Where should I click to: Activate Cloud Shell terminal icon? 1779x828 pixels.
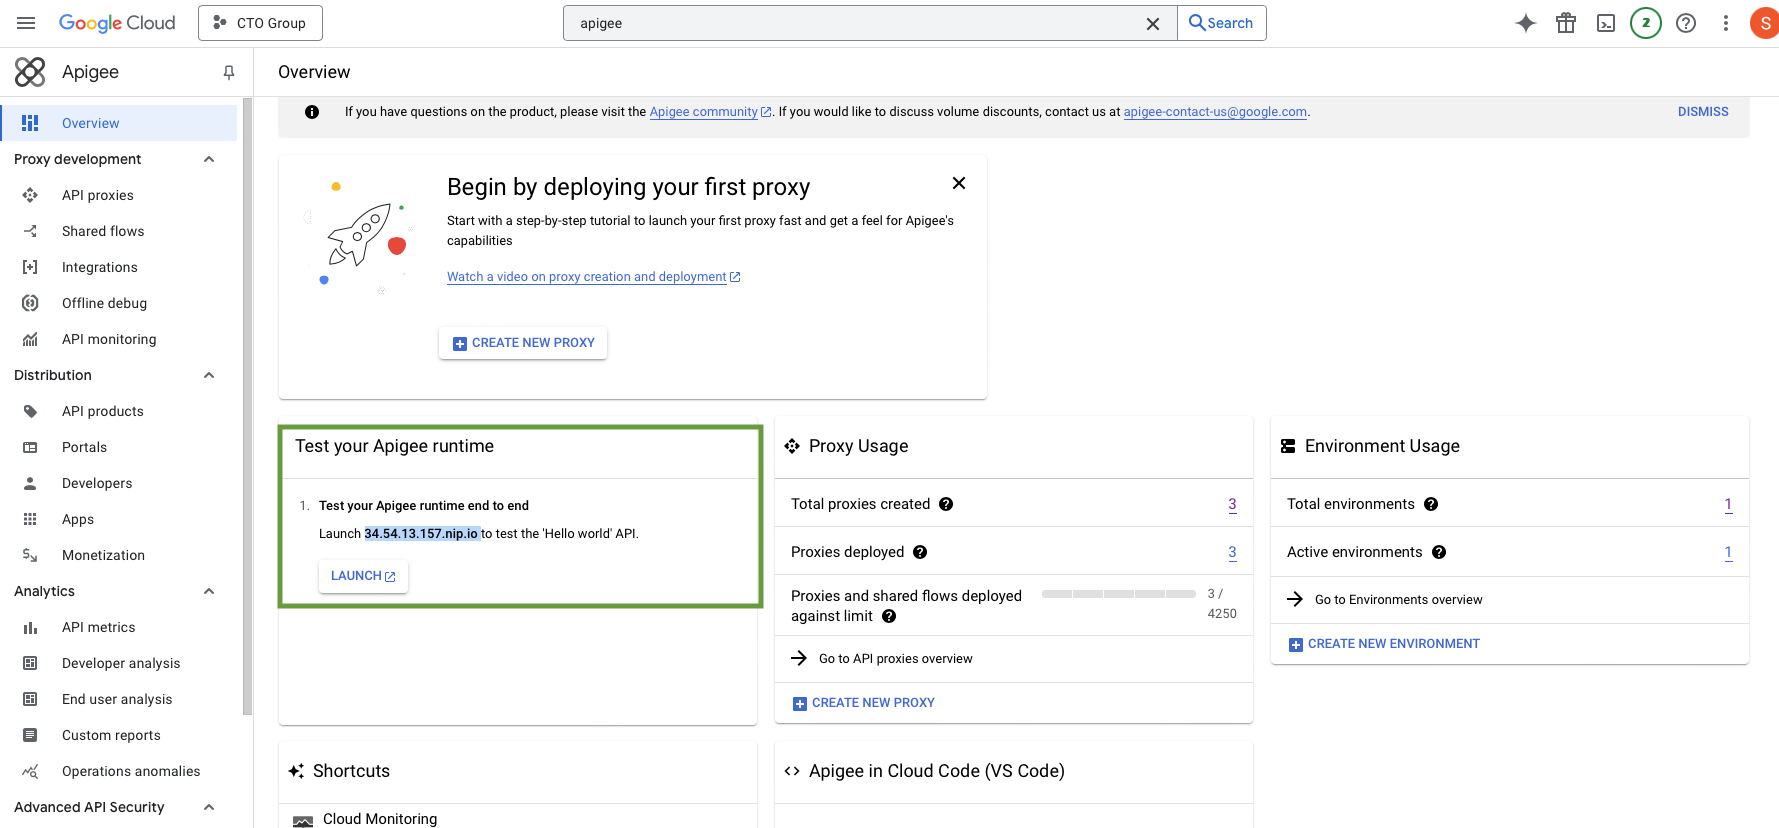click(x=1606, y=23)
